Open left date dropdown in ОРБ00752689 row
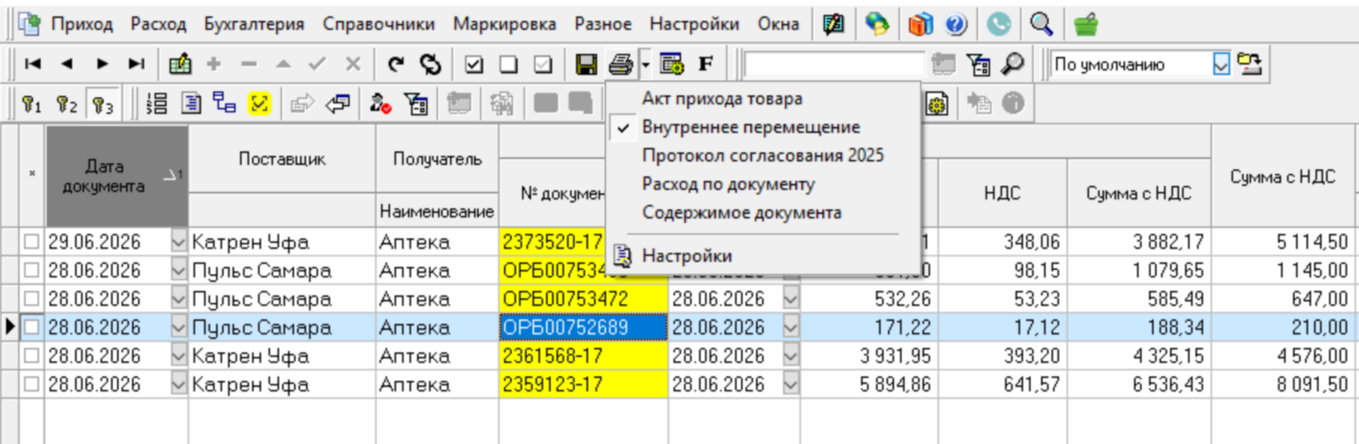Viewport: 1359px width, 444px height. click(179, 326)
